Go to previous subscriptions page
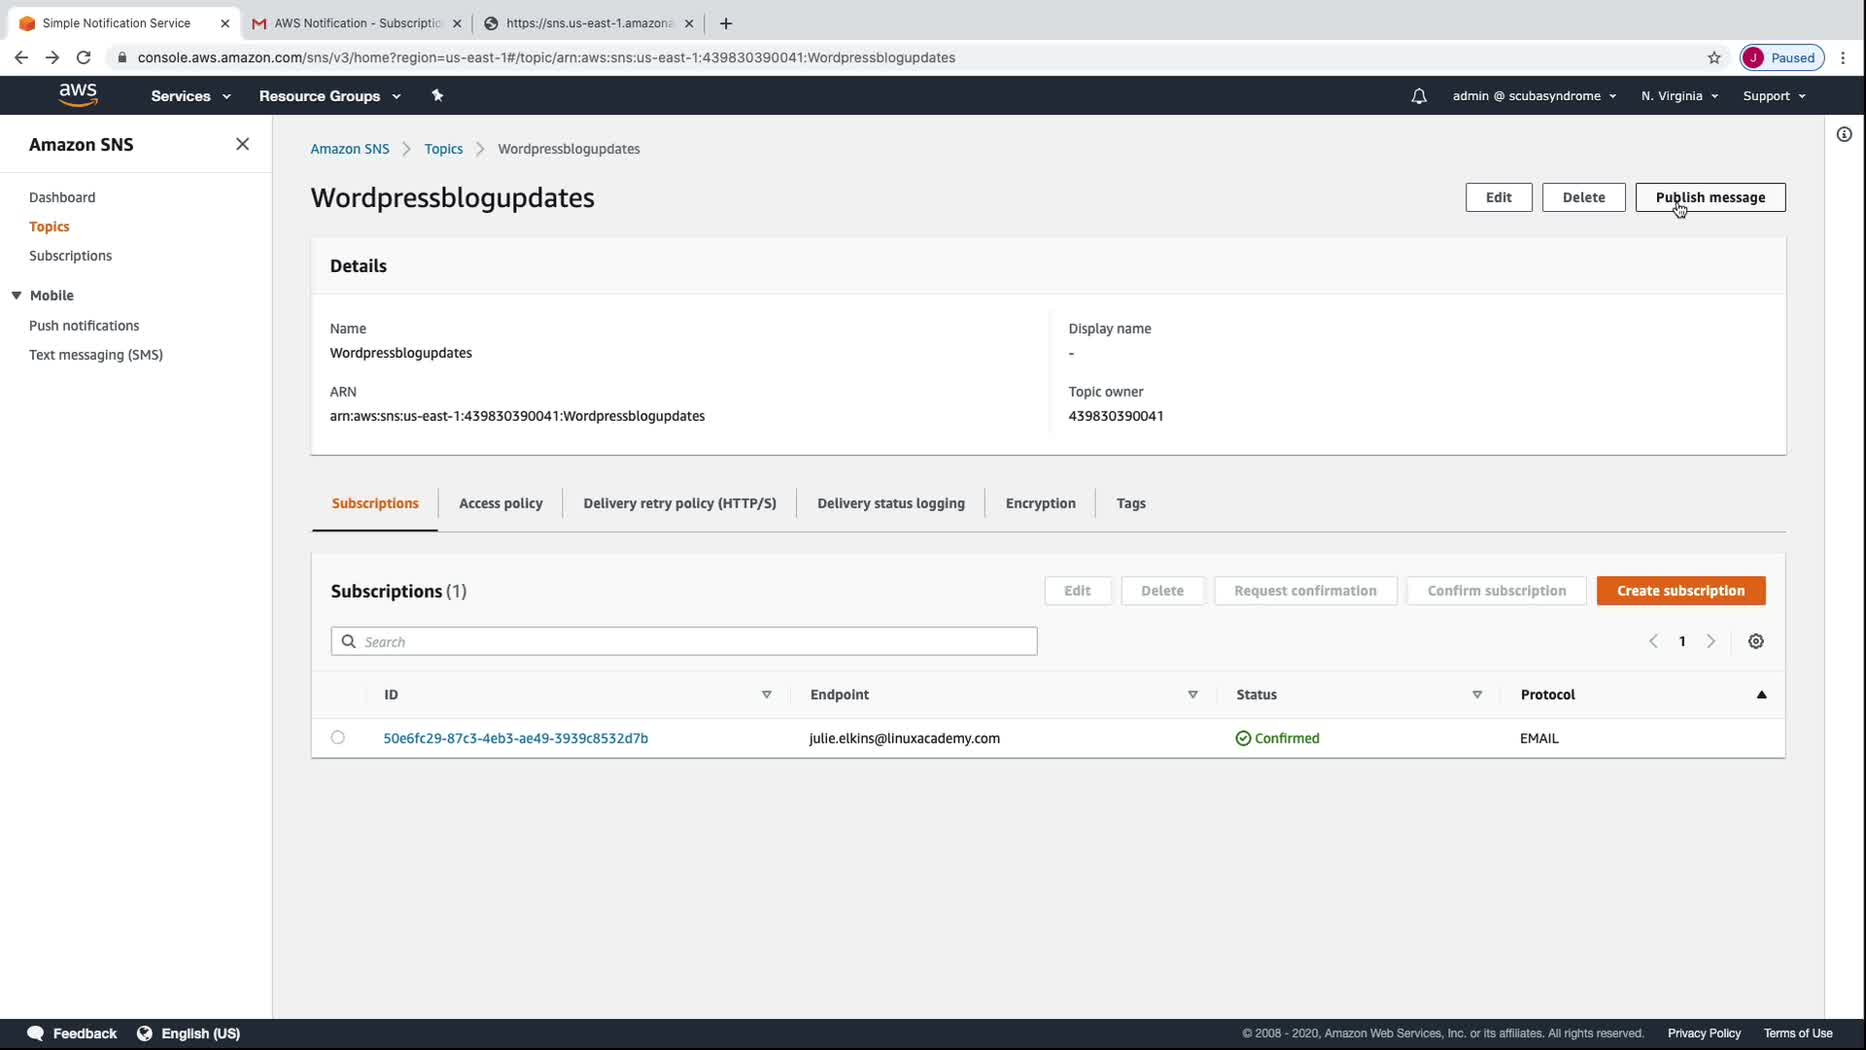Viewport: 1866px width, 1050px height. click(1653, 641)
